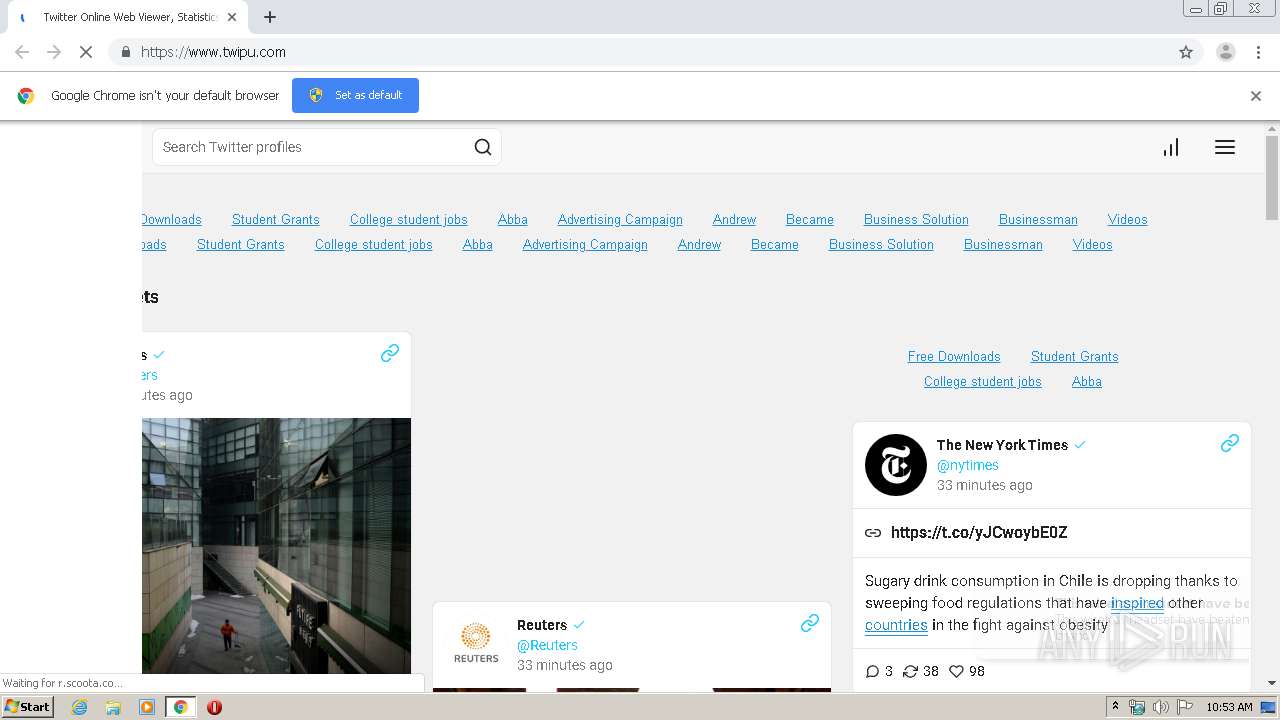Image resolution: width=1280 pixels, height=720 pixels.
Task: Open Became link in top row
Action: tap(810, 219)
